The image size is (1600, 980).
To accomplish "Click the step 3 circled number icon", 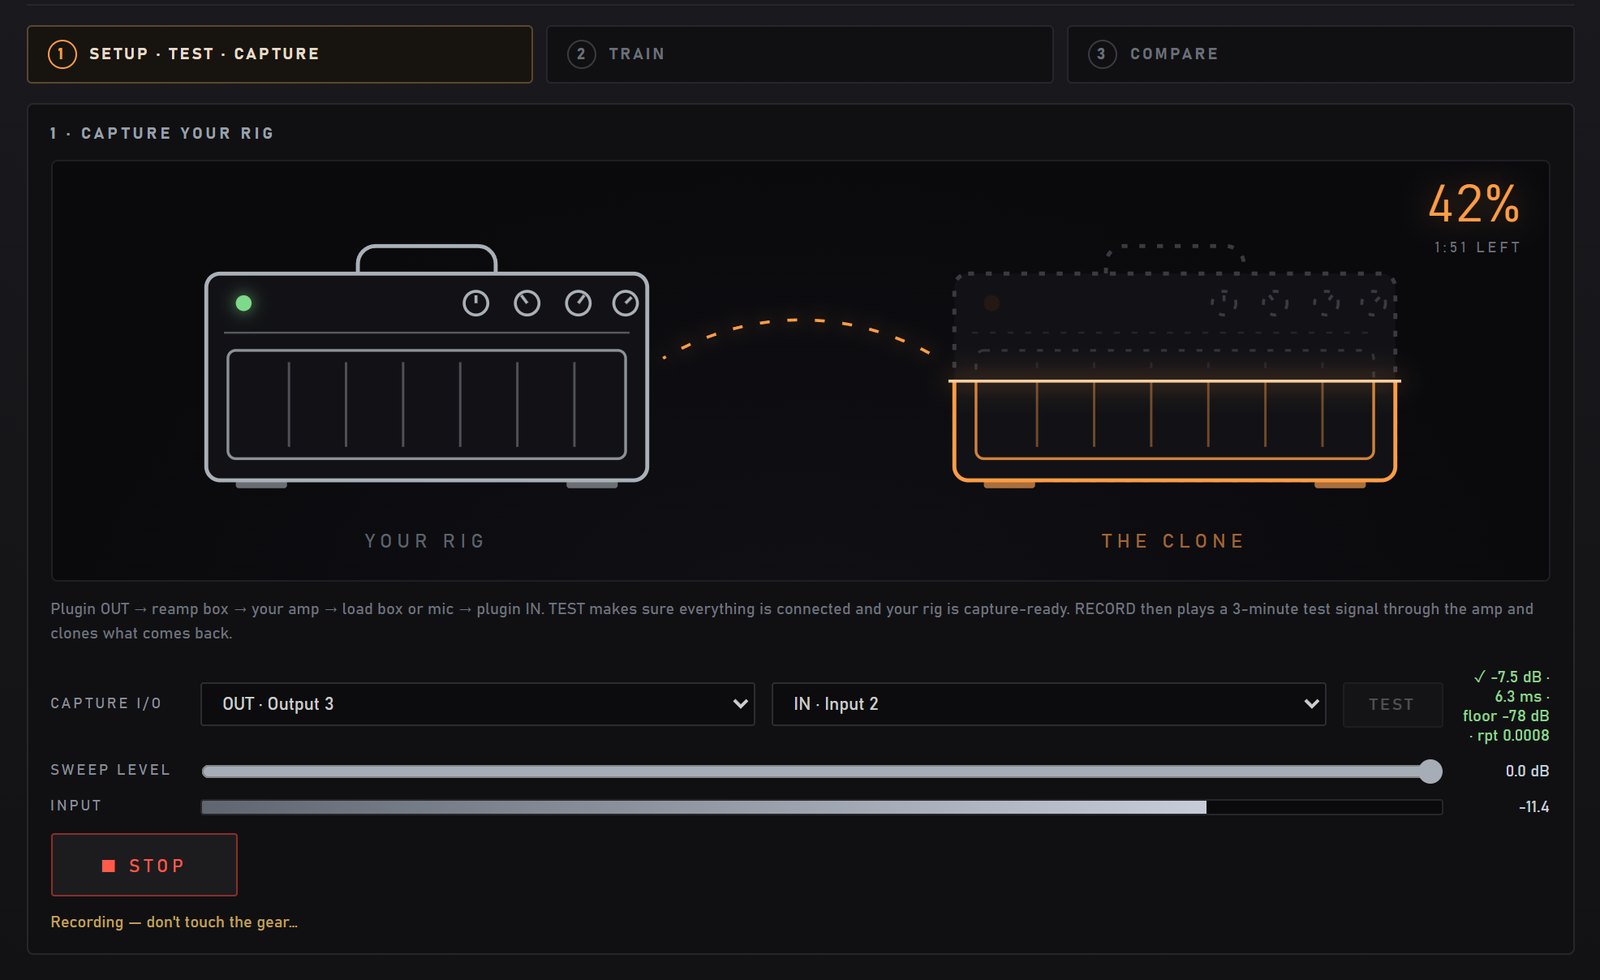I will [1102, 54].
